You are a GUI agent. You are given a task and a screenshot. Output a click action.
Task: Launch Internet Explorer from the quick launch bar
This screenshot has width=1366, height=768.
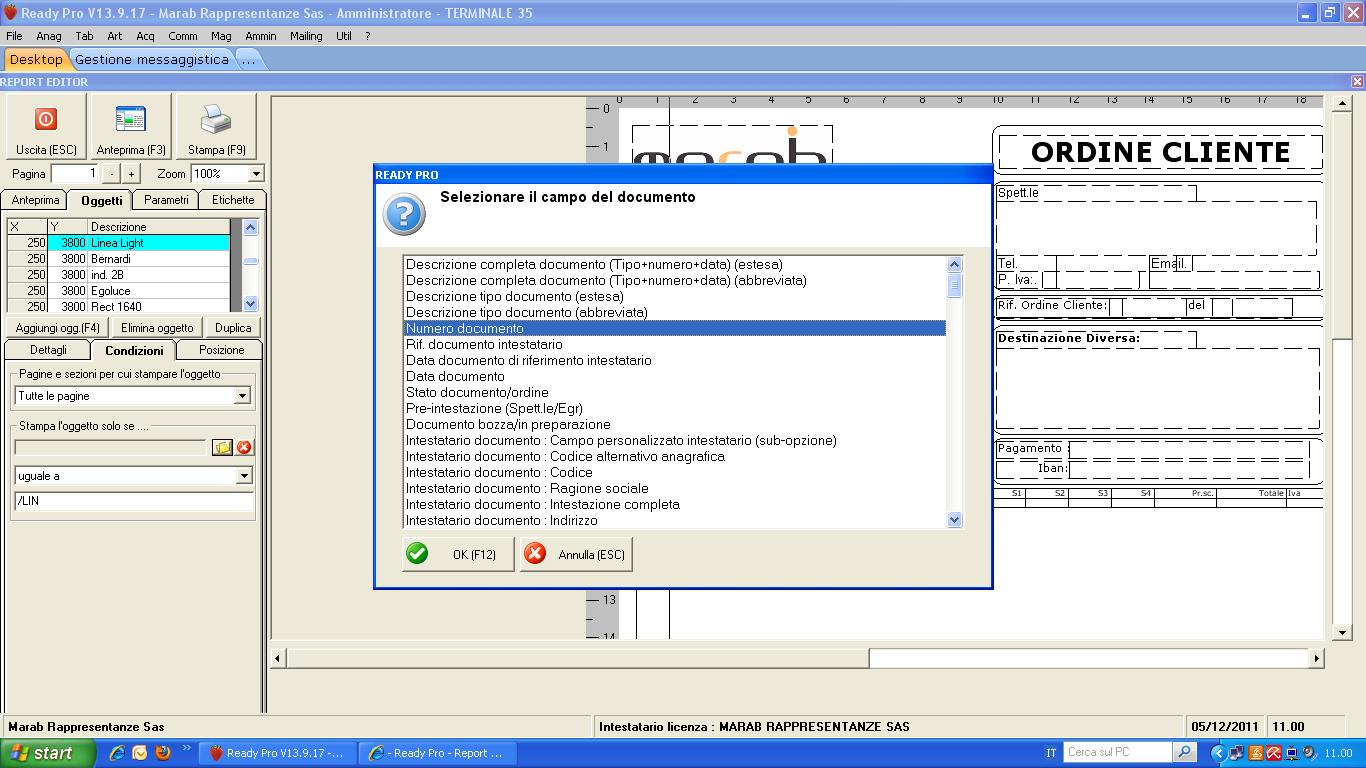[x=117, y=753]
